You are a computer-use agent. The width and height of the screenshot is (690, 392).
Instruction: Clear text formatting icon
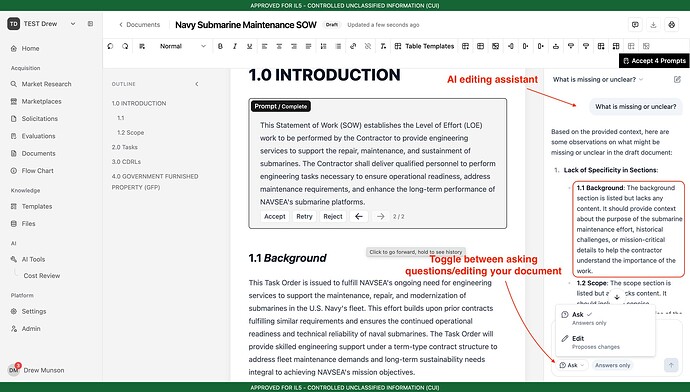tap(383, 46)
